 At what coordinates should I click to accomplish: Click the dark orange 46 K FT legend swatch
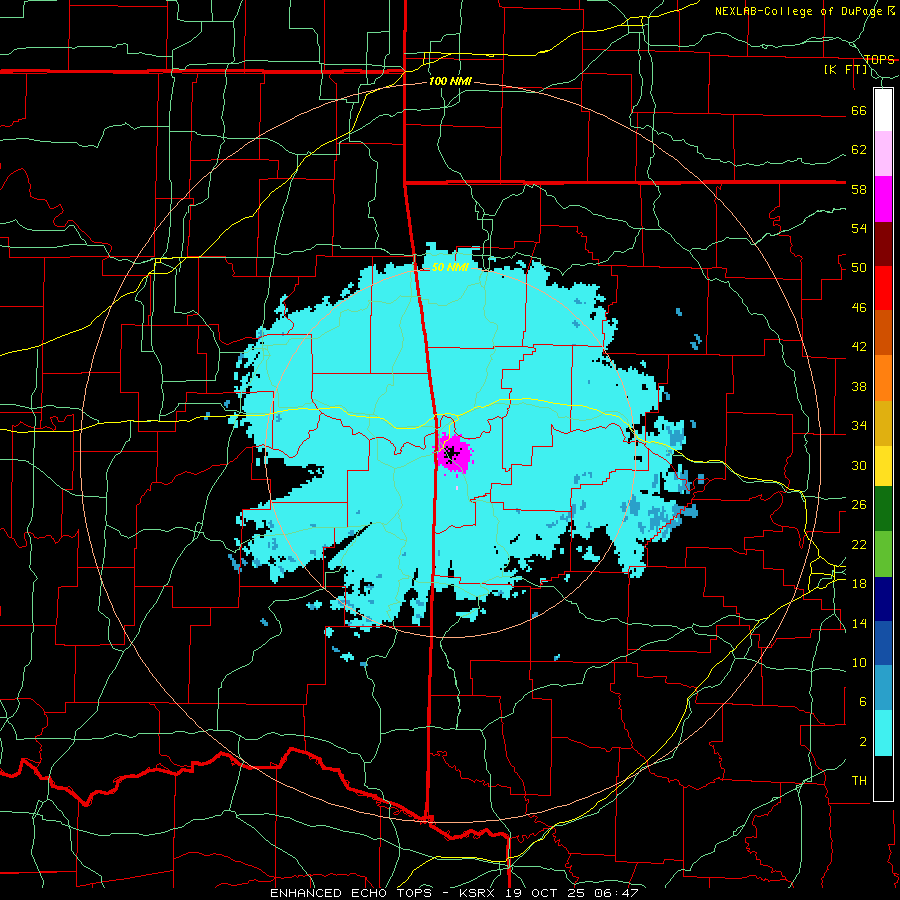(x=883, y=332)
